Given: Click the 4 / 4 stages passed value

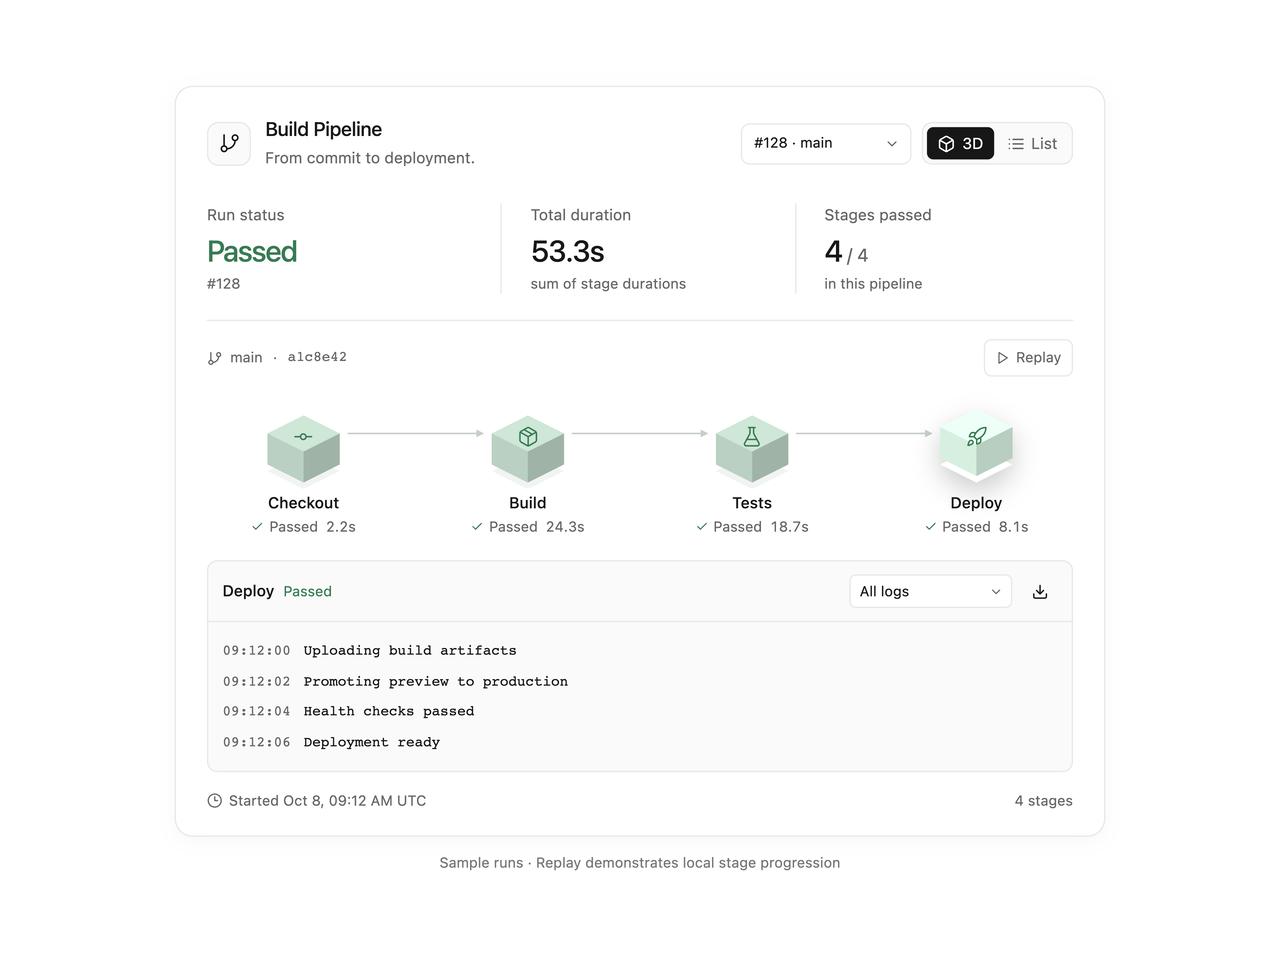Looking at the screenshot, I should (846, 252).
